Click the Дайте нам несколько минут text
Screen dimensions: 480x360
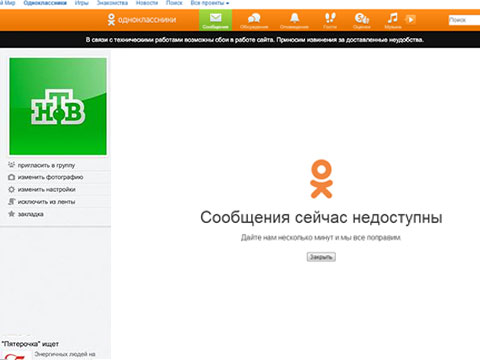tap(321, 237)
